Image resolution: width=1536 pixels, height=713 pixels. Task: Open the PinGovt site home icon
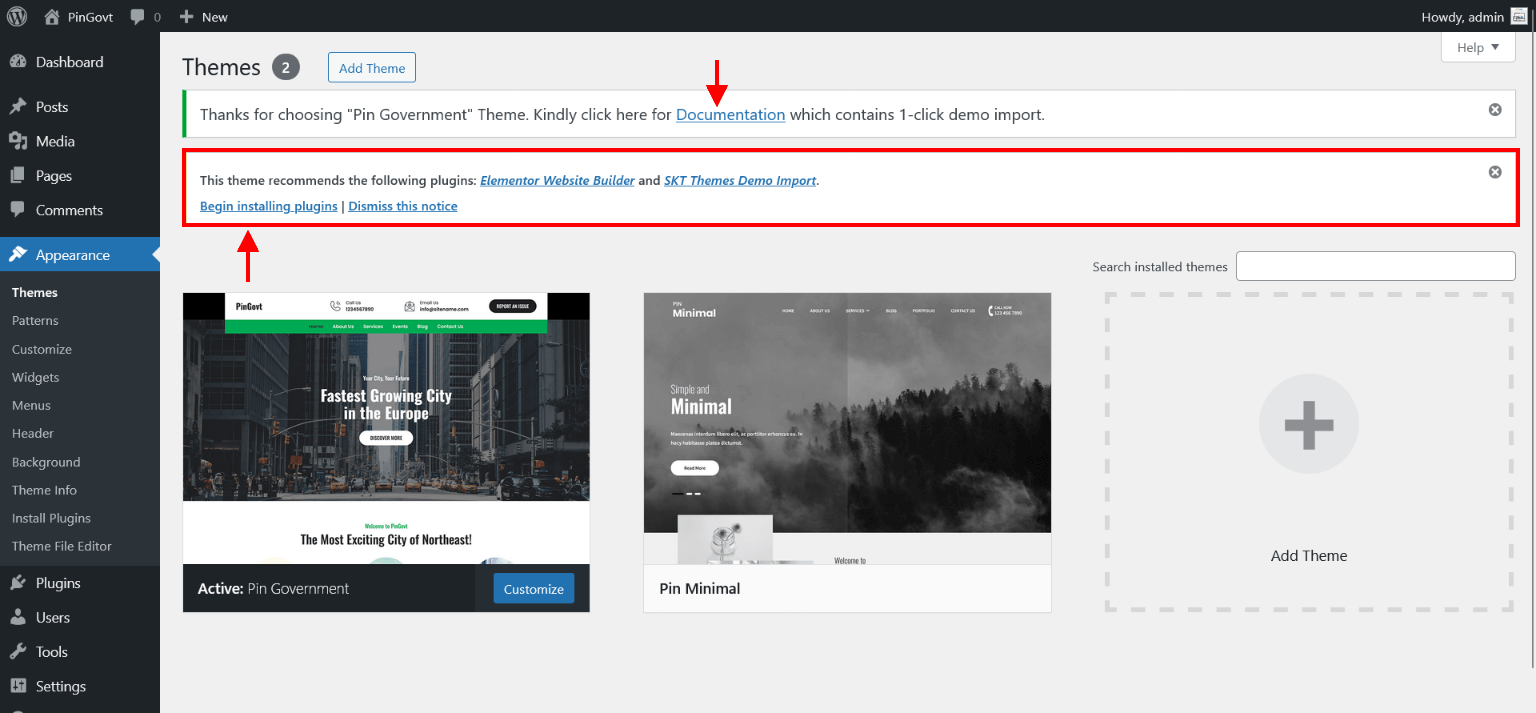pos(52,17)
